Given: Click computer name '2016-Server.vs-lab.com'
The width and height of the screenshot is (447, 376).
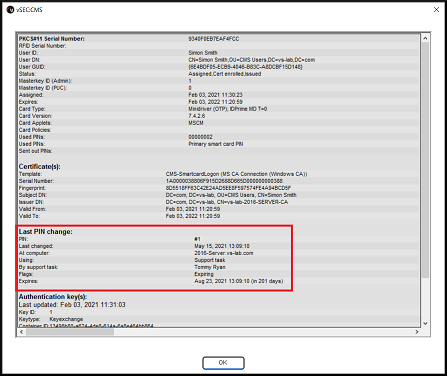Looking at the screenshot, I should point(224,253).
